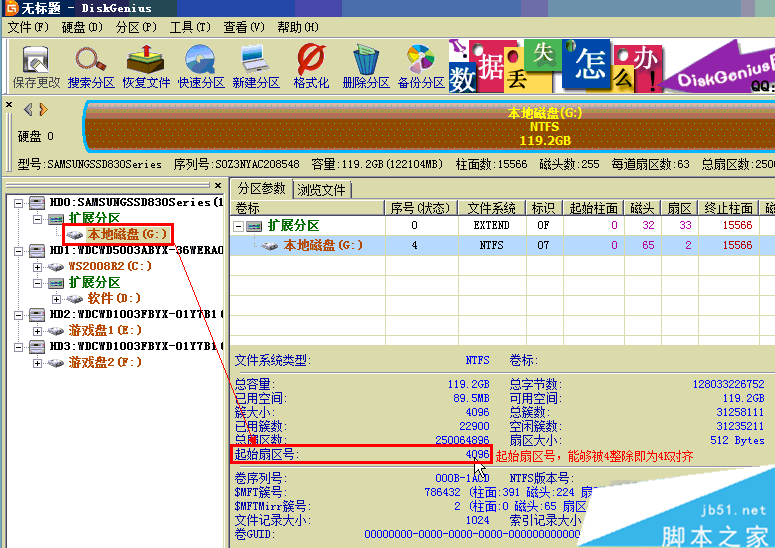Collapse HD0 SAMSUNGSSD830Series disk node

pos(18,203)
